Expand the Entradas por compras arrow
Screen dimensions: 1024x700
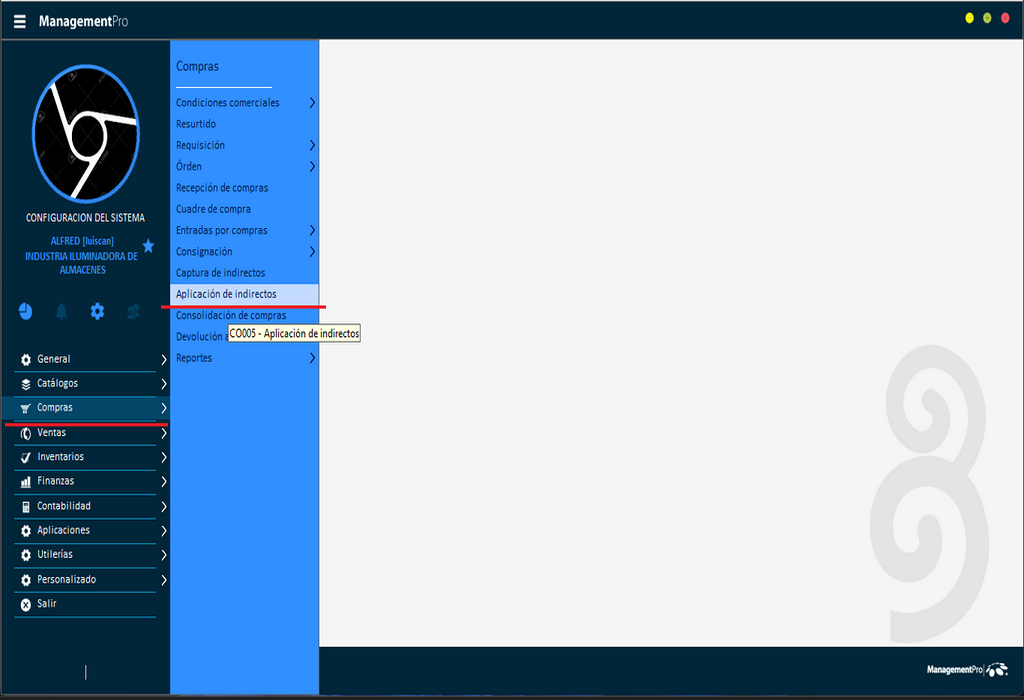[x=312, y=230]
